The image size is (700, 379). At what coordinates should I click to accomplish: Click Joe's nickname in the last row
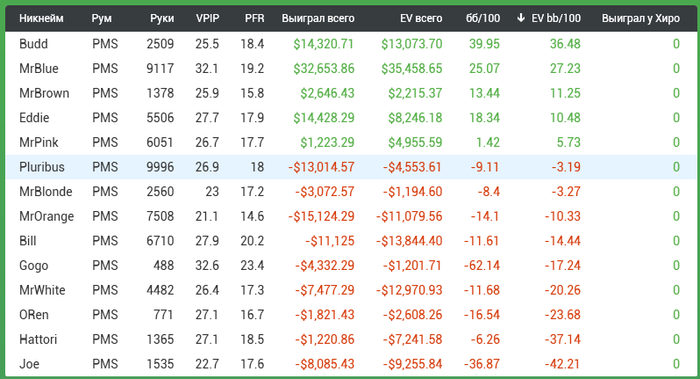pos(29,364)
